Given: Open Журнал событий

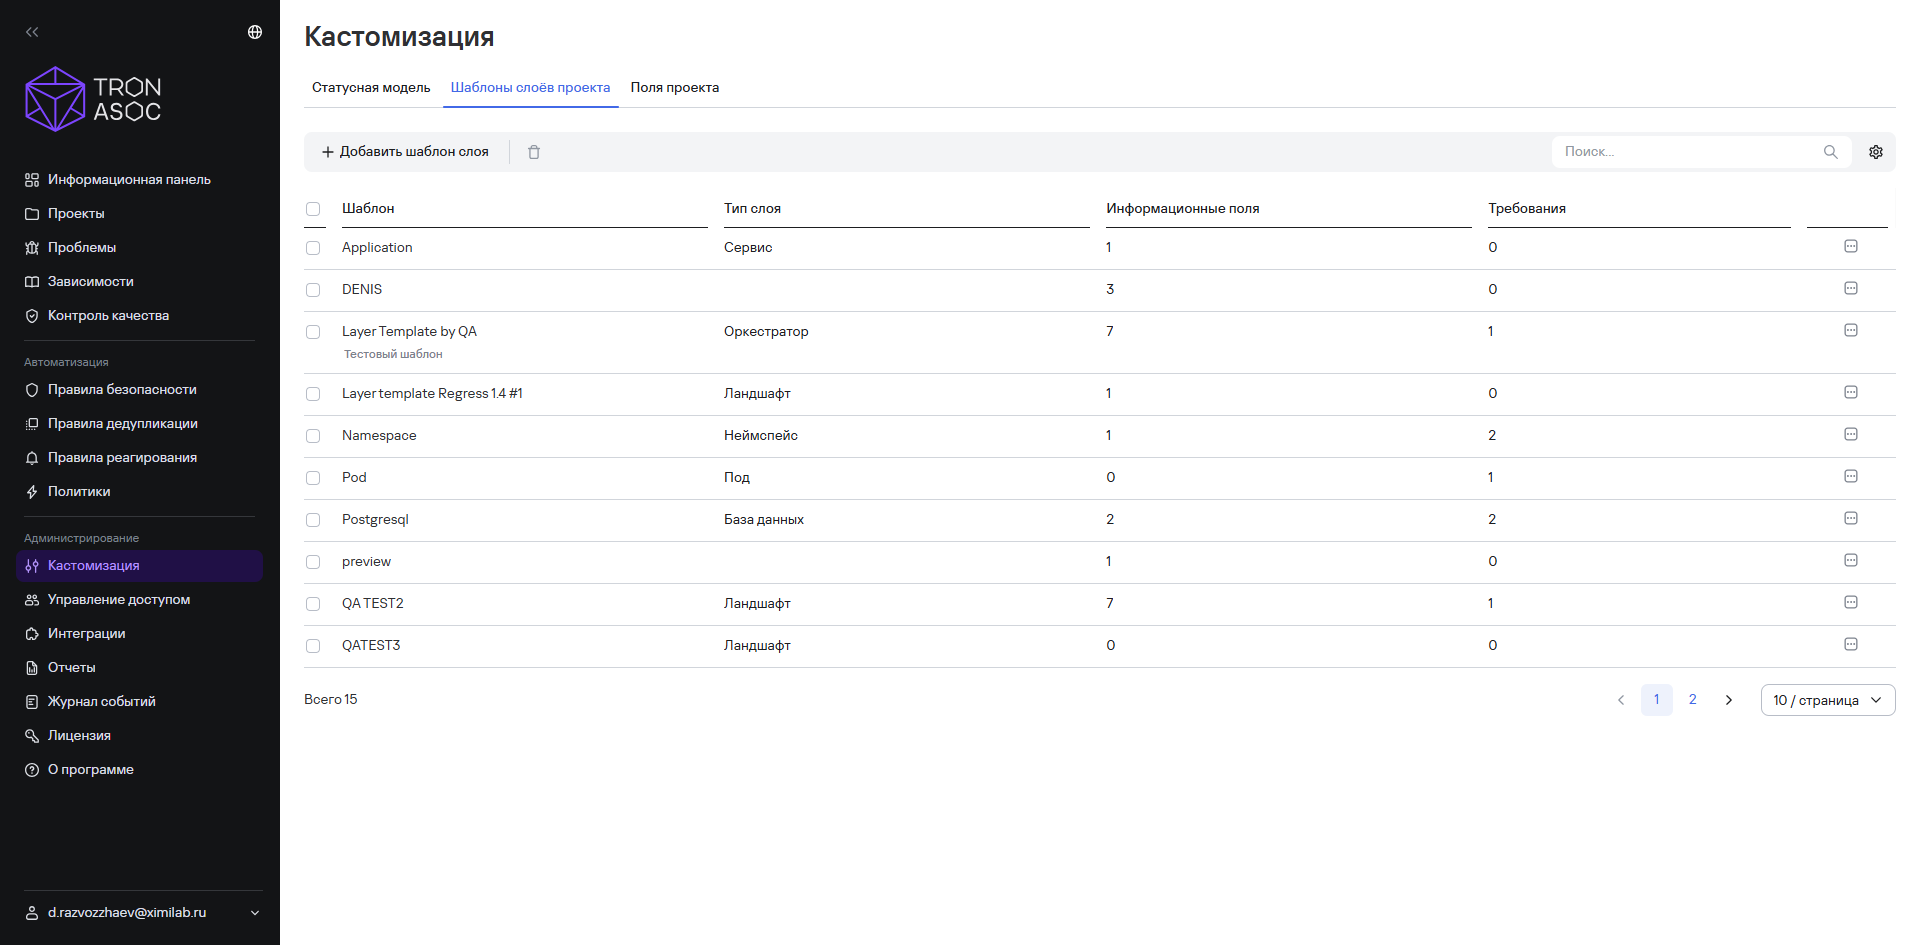Looking at the screenshot, I should 139,702.
